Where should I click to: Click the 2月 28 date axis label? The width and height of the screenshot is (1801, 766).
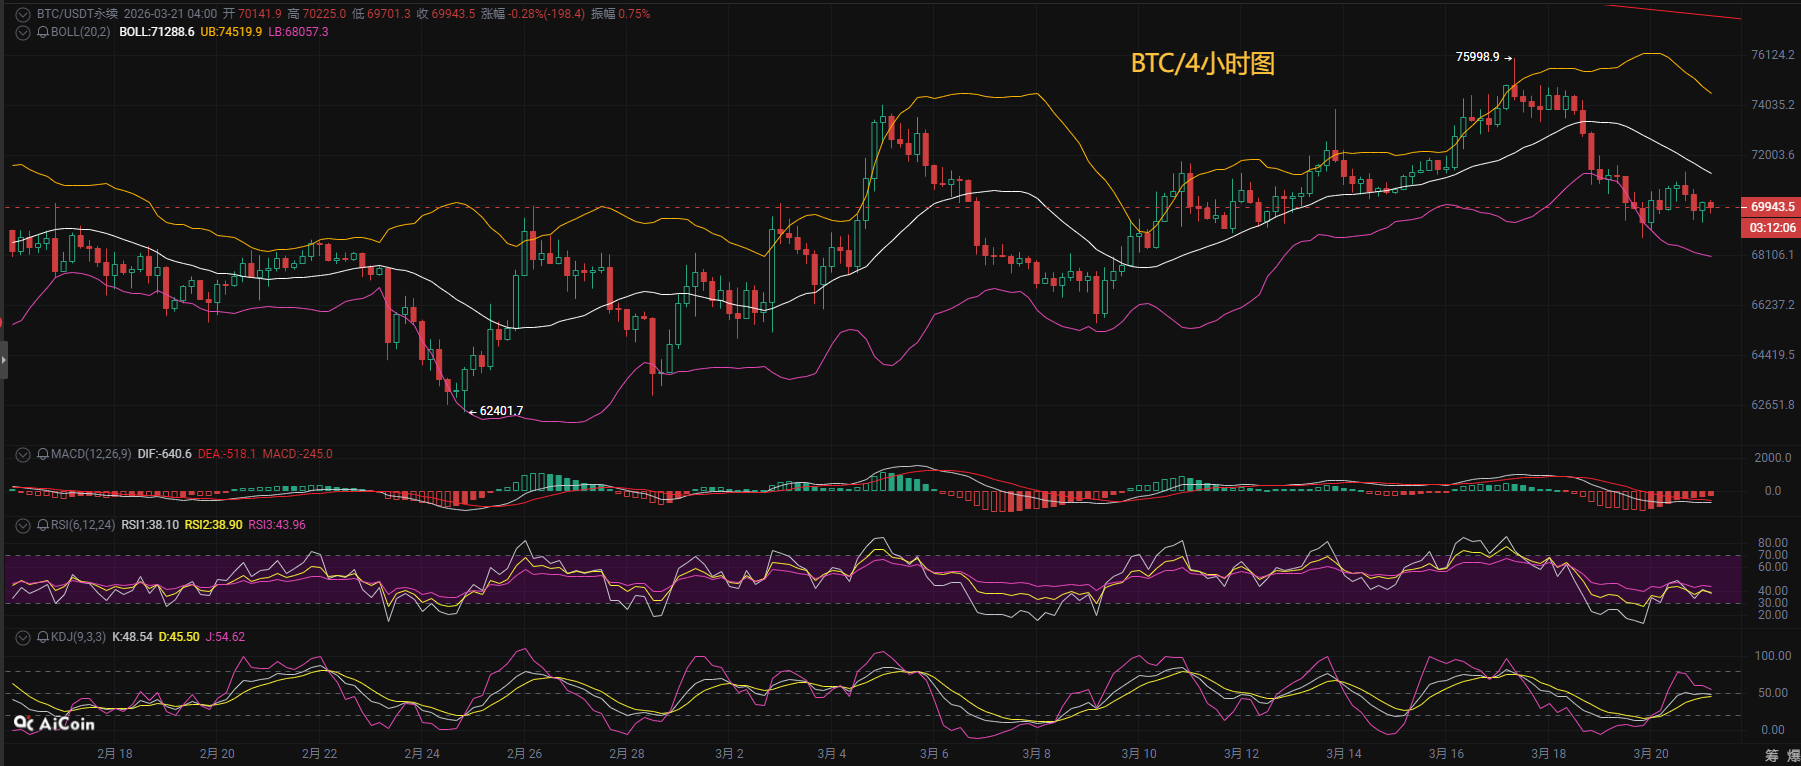[x=627, y=754]
